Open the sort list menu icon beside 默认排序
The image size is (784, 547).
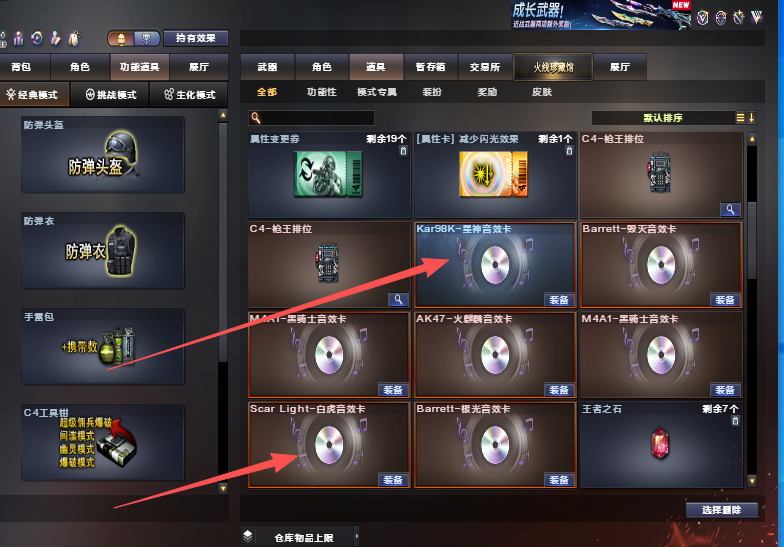click(740, 118)
